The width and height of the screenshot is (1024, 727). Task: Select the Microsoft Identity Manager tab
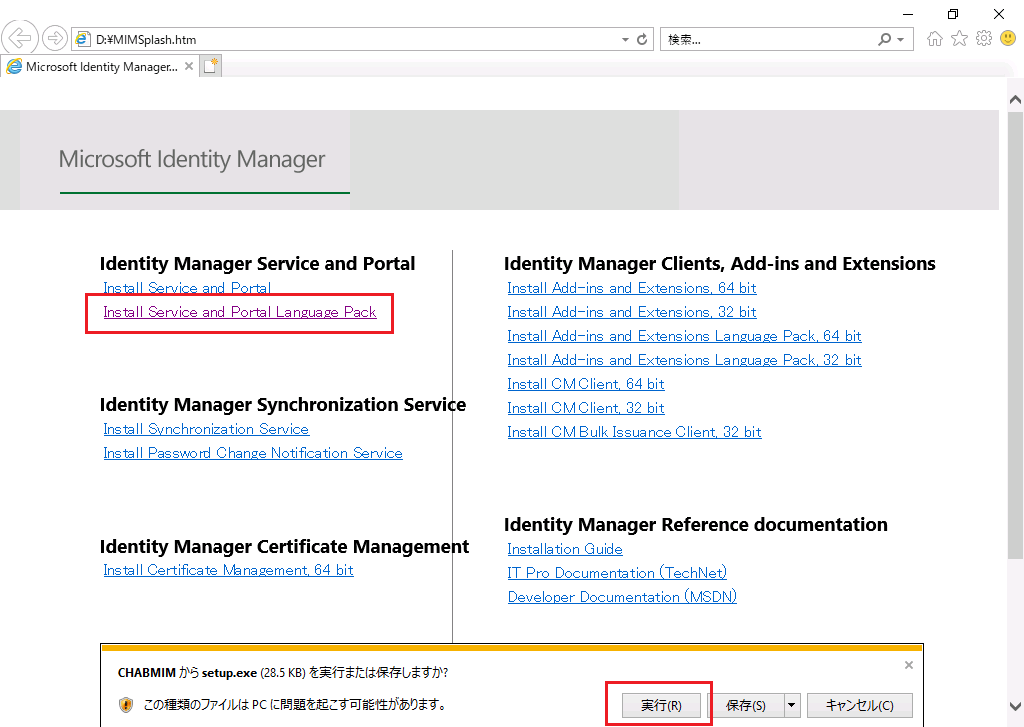pyautogui.click(x=101, y=66)
